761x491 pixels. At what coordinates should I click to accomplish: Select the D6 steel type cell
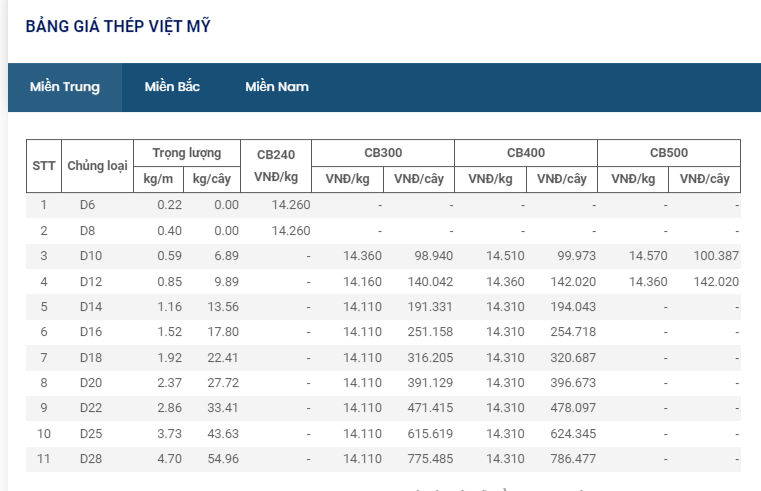[88, 205]
